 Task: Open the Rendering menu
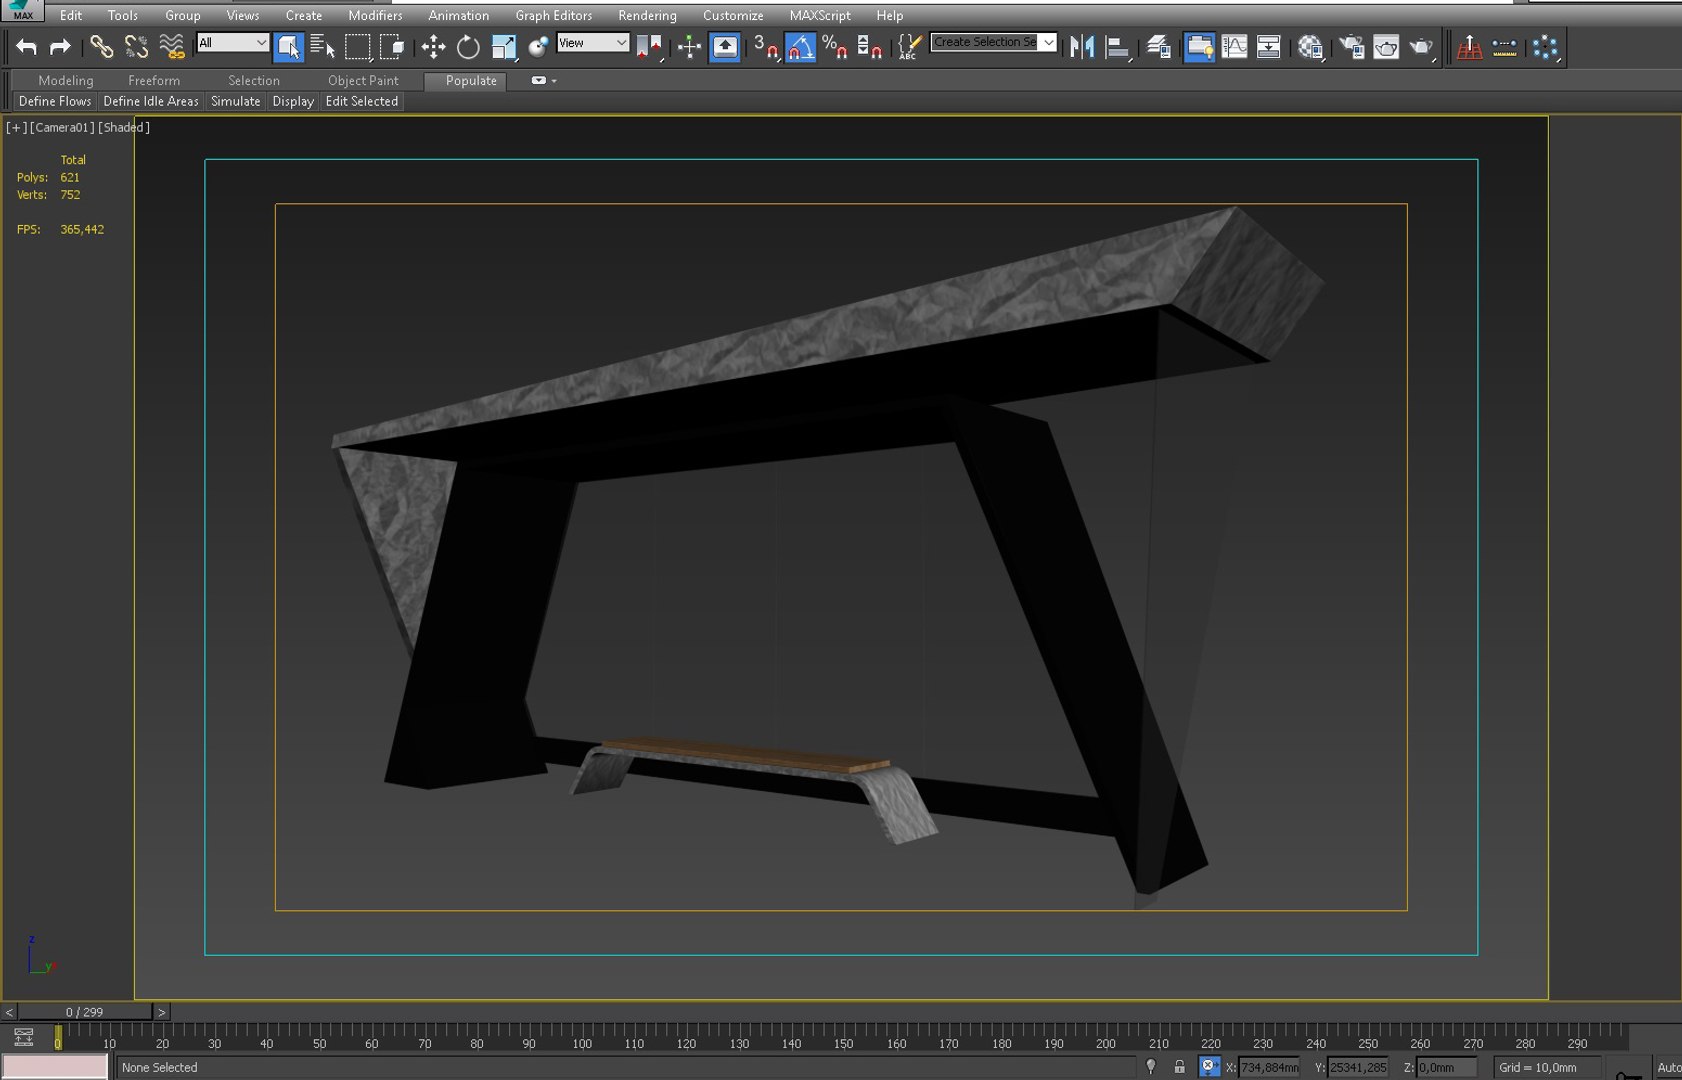tap(647, 15)
